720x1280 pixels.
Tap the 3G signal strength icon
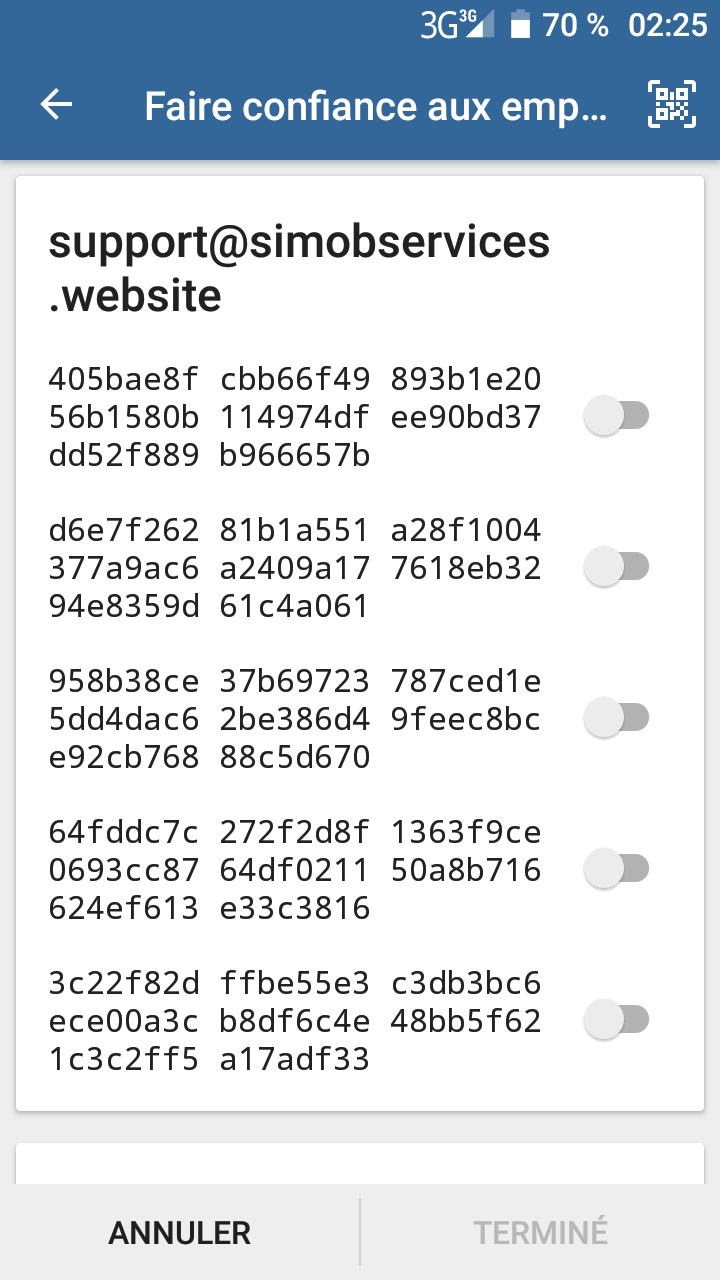pyautogui.click(x=457, y=25)
